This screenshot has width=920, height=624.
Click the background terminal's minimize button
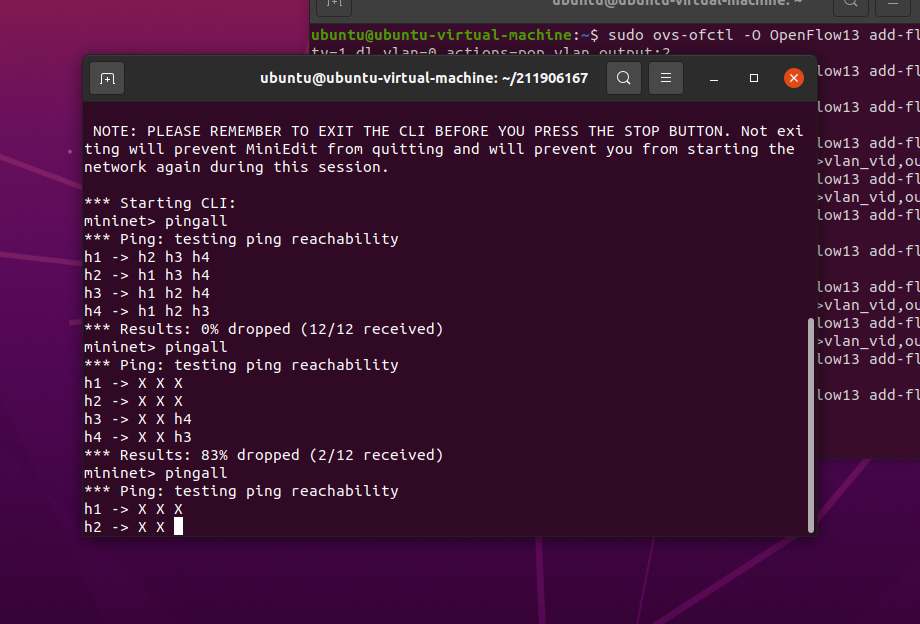[x=893, y=5]
